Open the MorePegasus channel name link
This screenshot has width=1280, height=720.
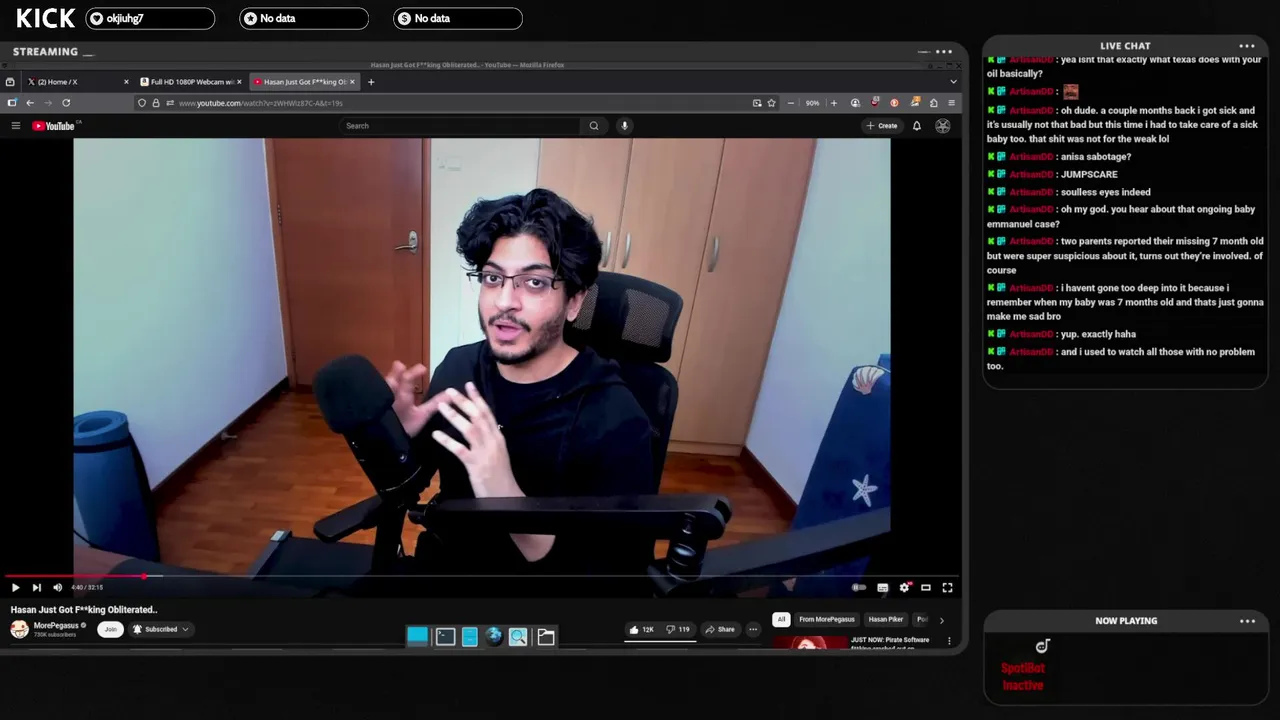coord(56,625)
